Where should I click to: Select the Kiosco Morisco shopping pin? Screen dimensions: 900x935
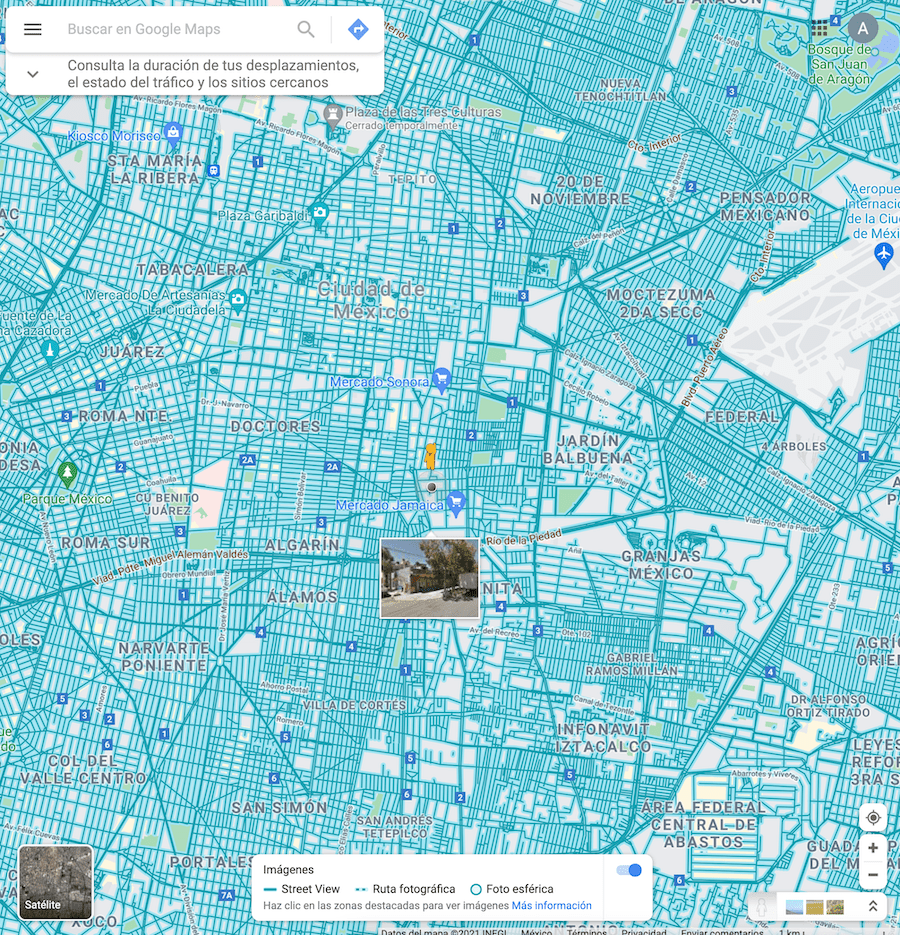pos(173,134)
